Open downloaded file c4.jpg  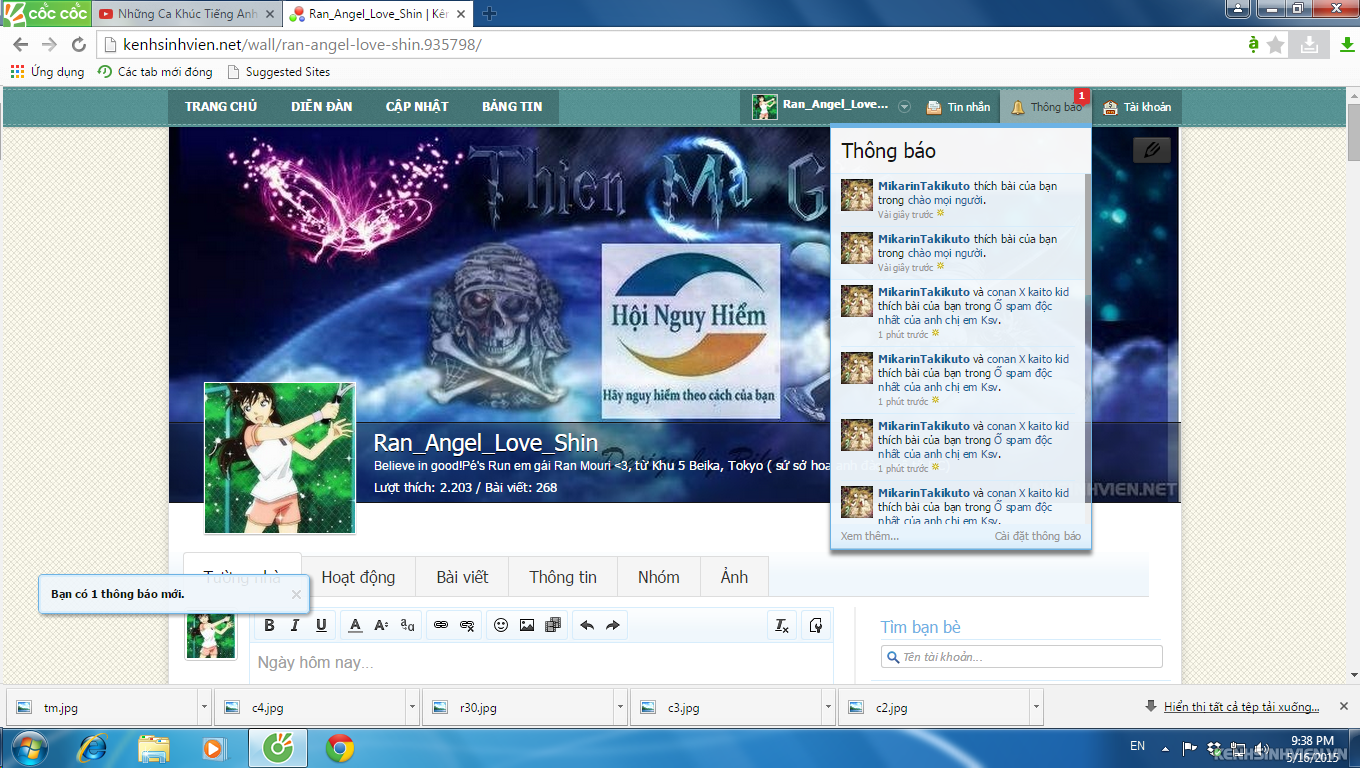click(310, 707)
